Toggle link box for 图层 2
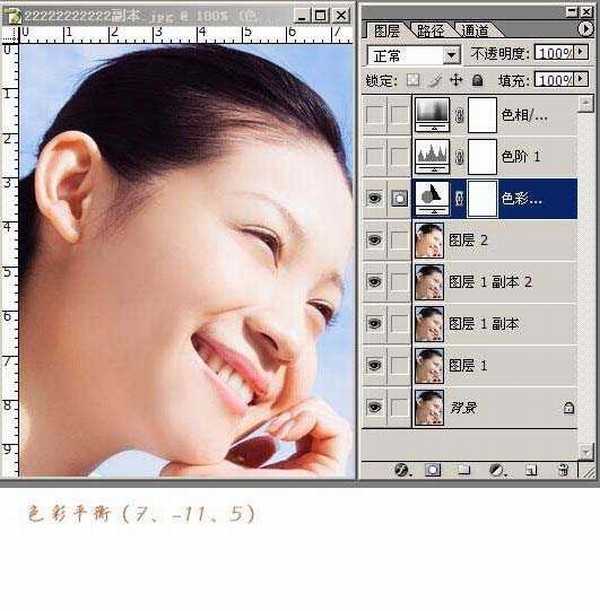This screenshot has width=600, height=611. tap(399, 240)
